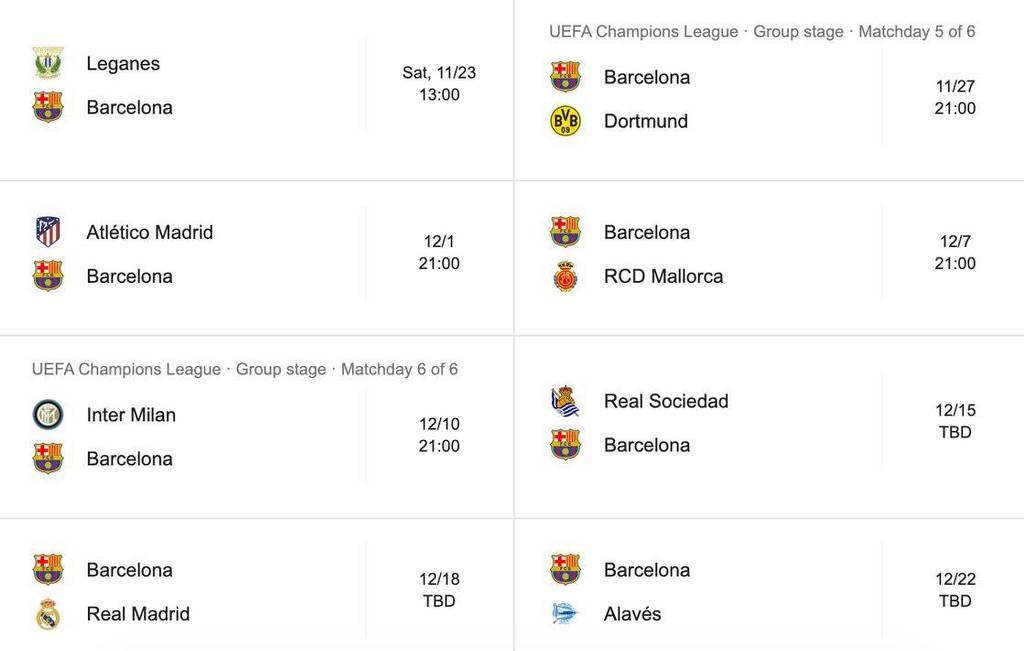Click the Inter Milan logo
The image size is (1024, 651).
click(48, 415)
